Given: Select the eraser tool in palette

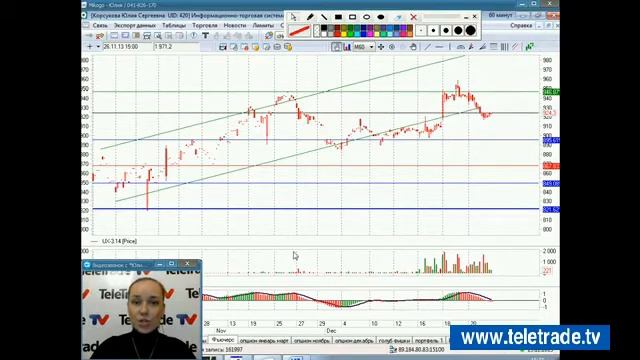Looking at the screenshot, I should (x=398, y=17).
